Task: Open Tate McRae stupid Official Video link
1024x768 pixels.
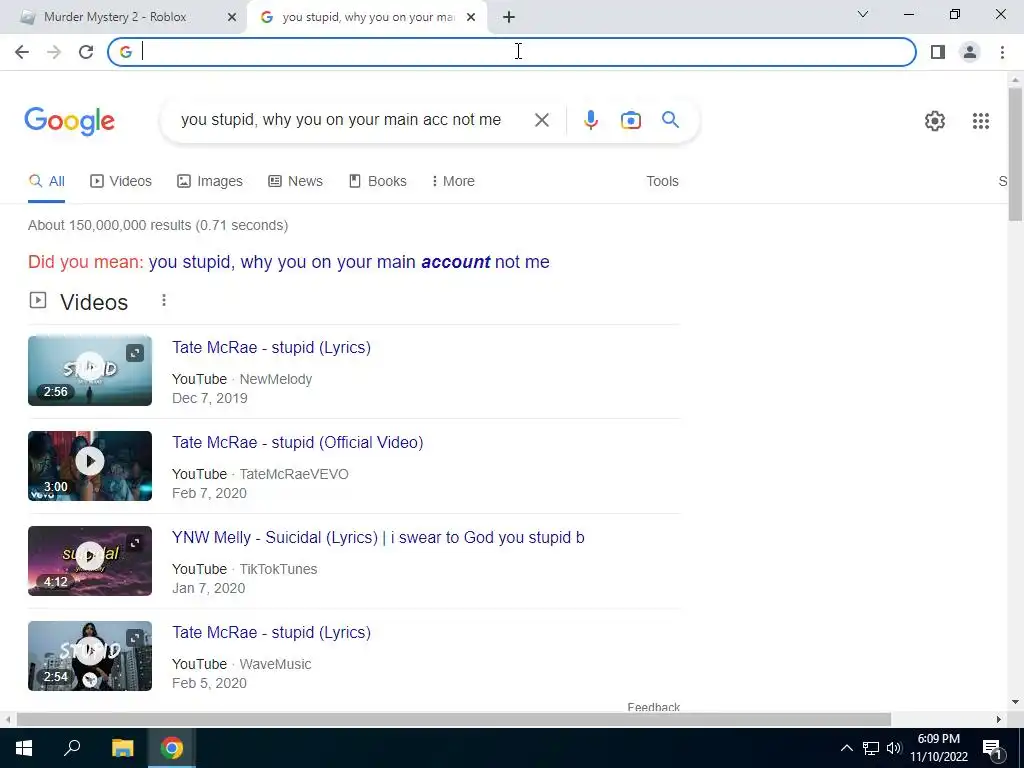Action: click(297, 442)
